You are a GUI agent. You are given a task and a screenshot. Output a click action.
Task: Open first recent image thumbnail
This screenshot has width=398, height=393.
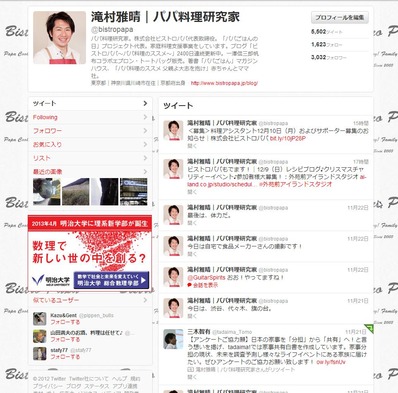coord(47,192)
